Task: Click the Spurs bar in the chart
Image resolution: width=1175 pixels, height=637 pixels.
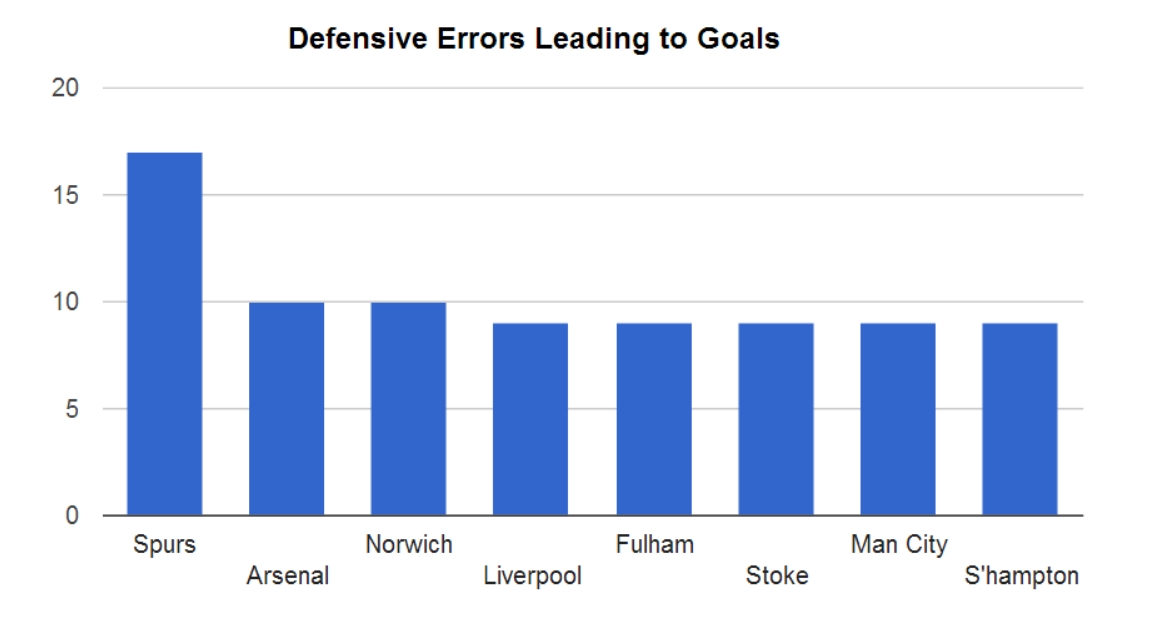Action: tap(164, 334)
